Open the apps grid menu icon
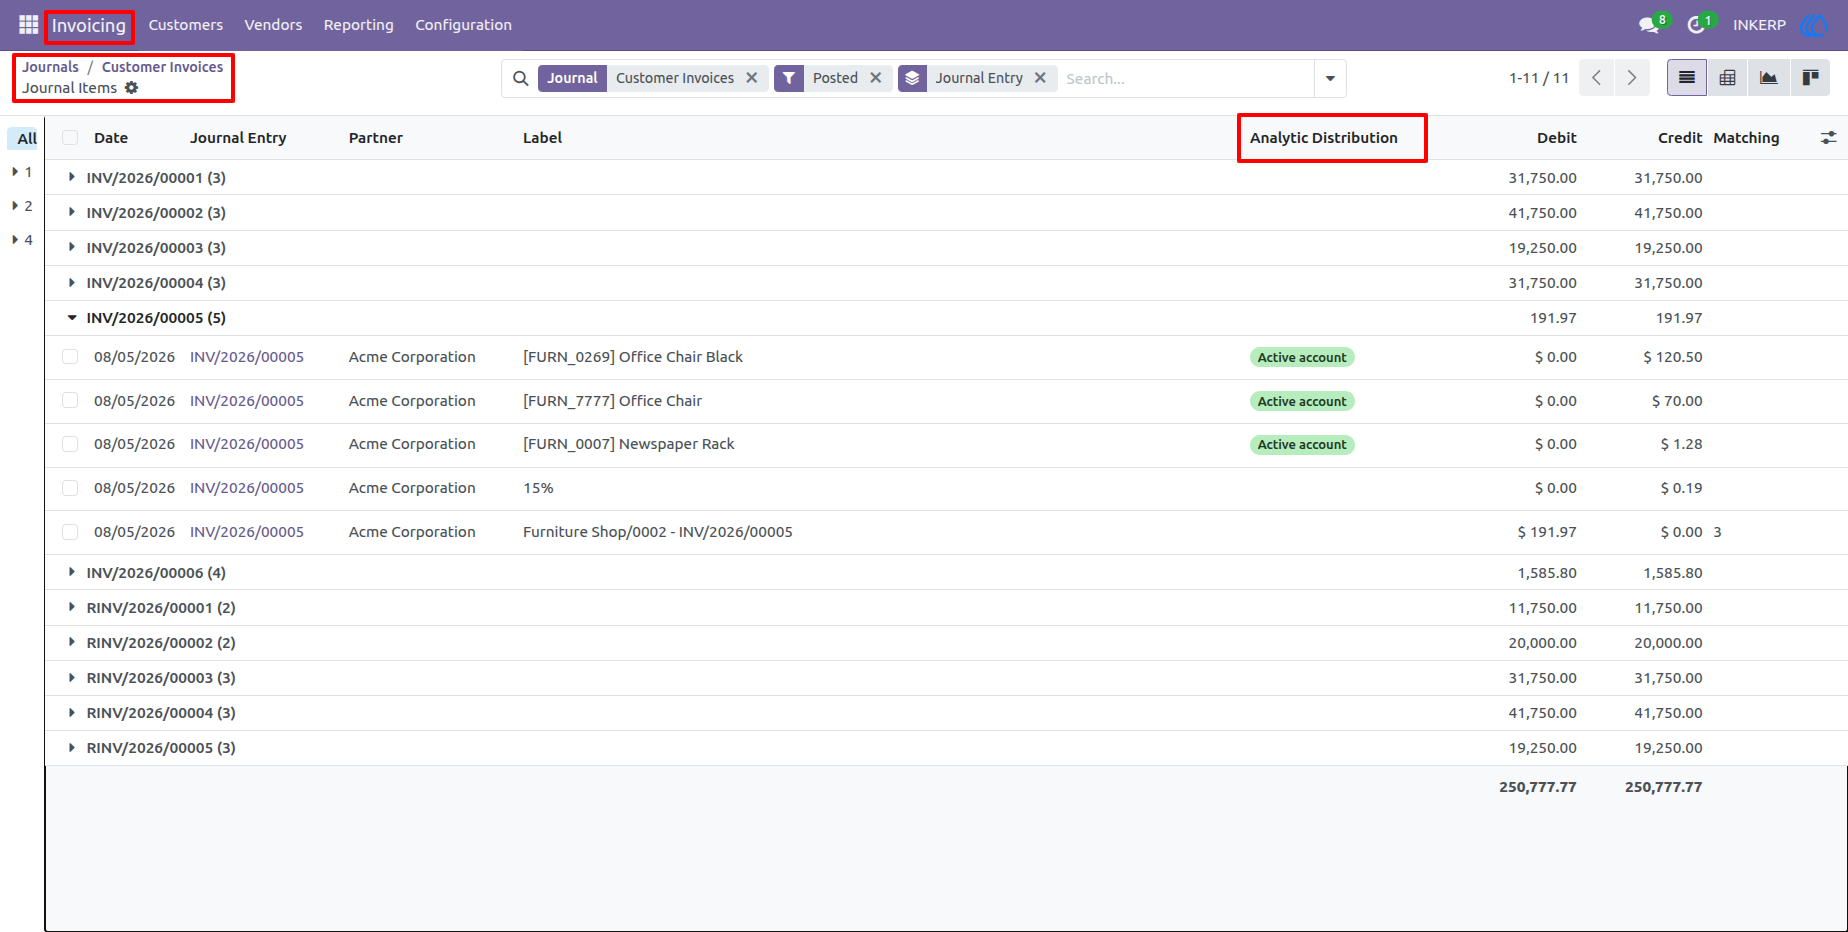The height and width of the screenshot is (932, 1848). coord(28,24)
